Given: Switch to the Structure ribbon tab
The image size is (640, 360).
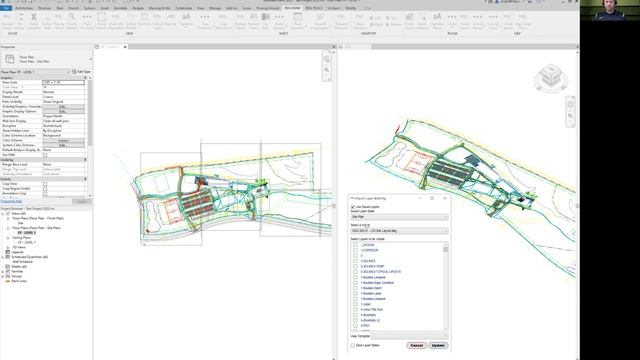Looking at the screenshot, I should point(44,8).
